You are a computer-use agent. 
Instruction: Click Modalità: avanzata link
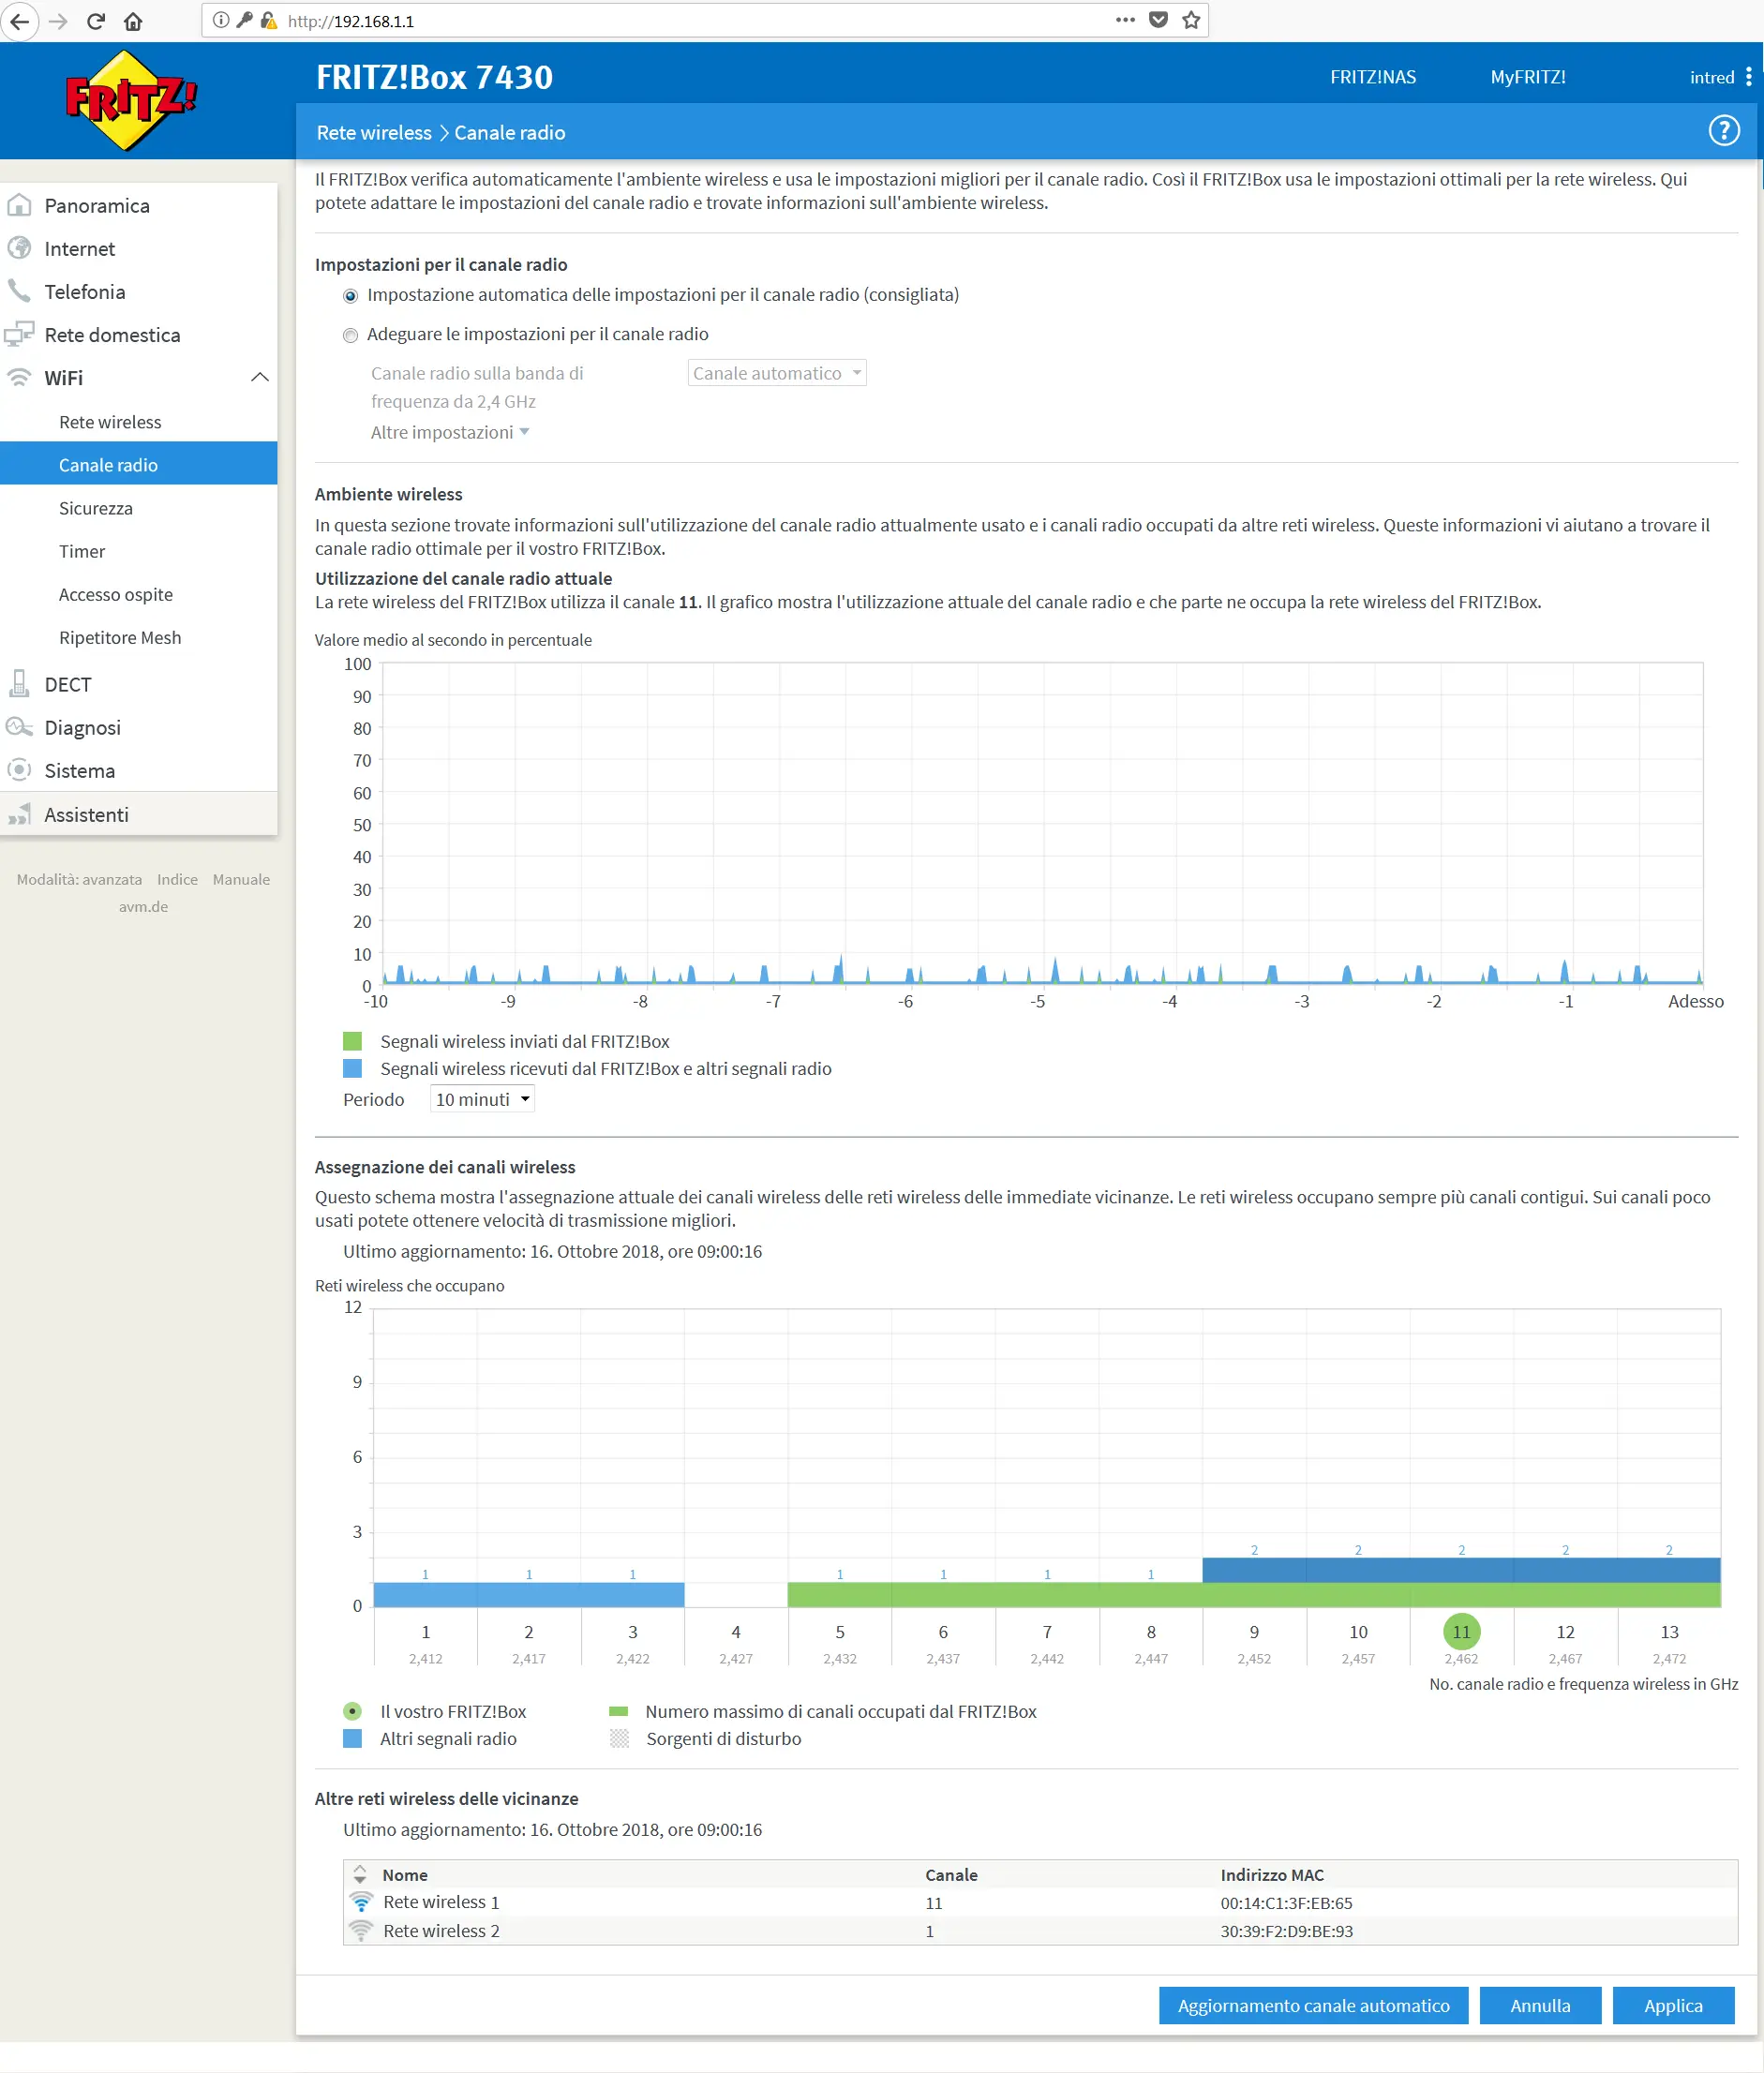pyautogui.click(x=79, y=879)
